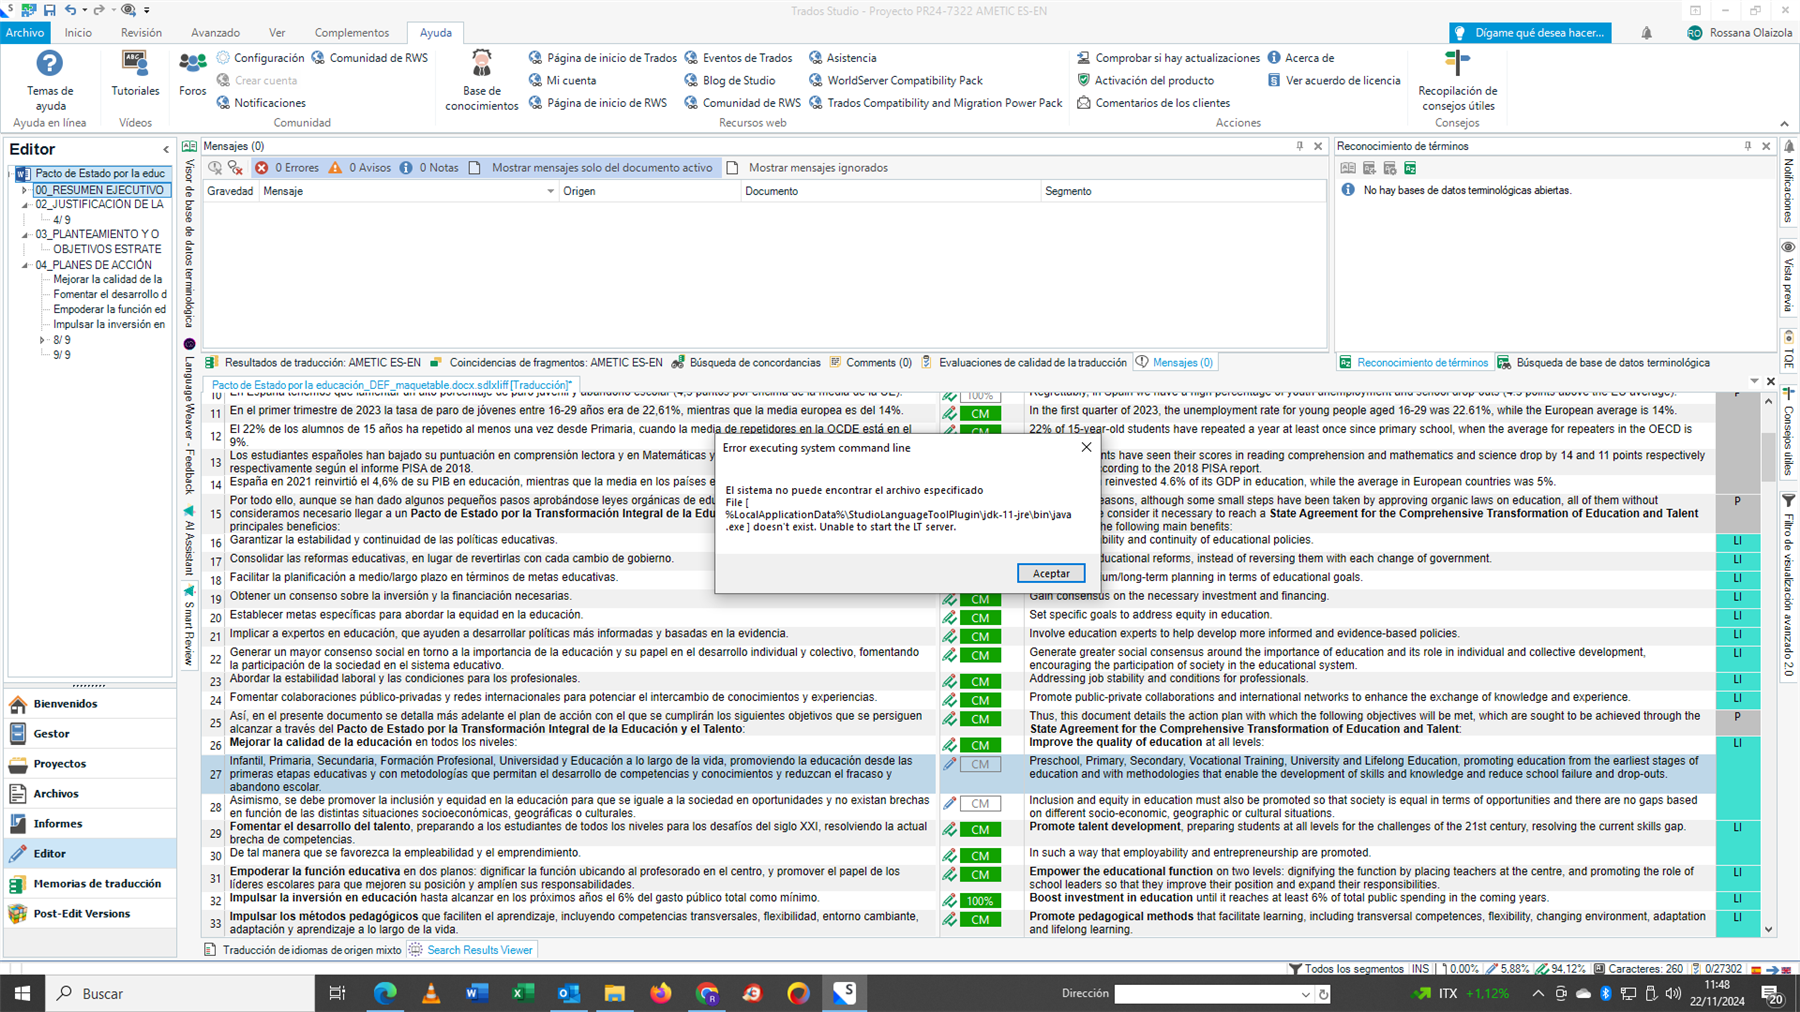
Task: Open the Todos los segmentos filter
Action: [1346, 969]
